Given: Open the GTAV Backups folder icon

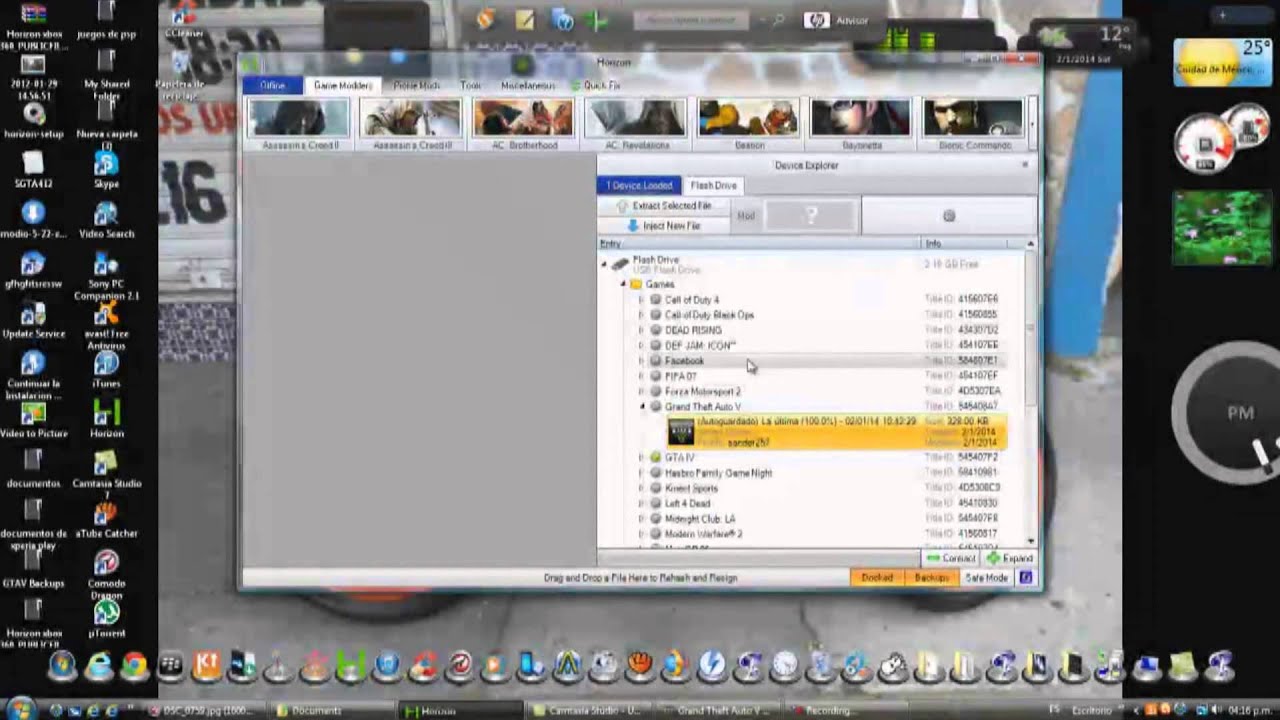Looking at the screenshot, I should [33, 567].
